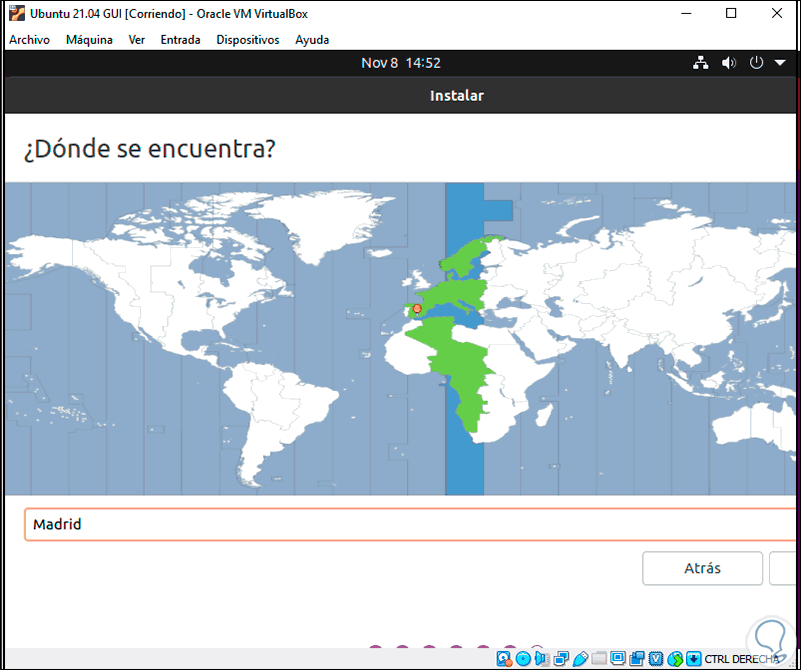Click the shared folders status icon
This screenshot has width=802, height=670.
[599, 658]
